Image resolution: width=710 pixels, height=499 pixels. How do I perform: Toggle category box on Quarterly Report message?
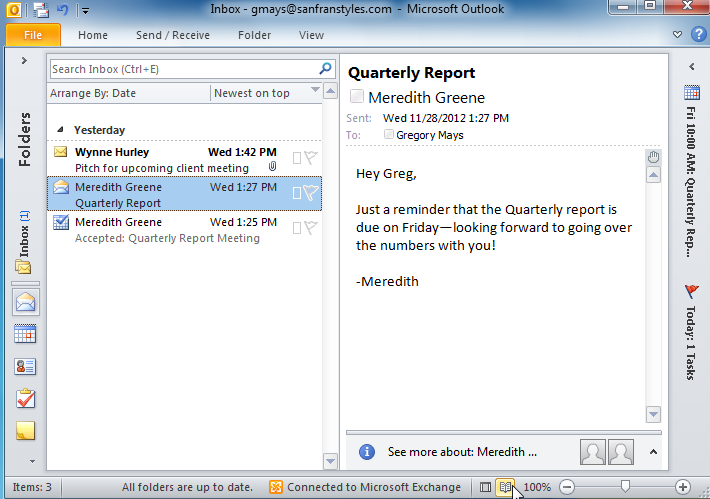296,193
